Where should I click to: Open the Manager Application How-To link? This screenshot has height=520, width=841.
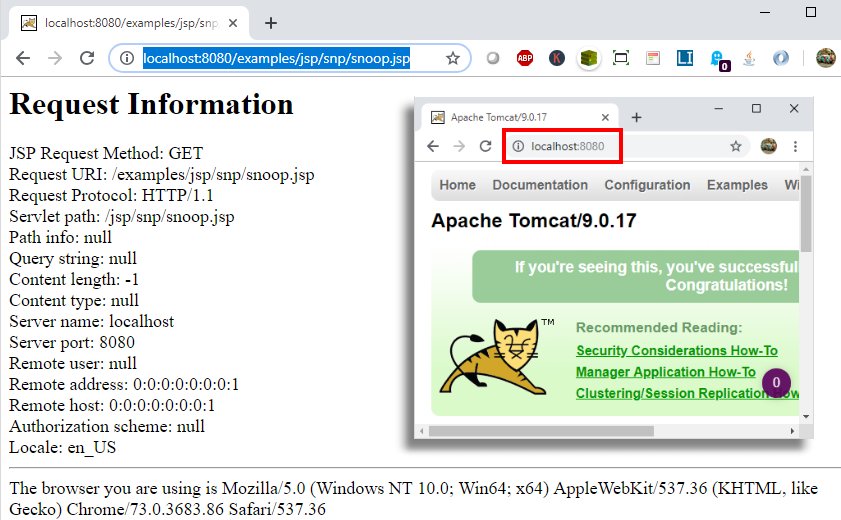pos(665,372)
